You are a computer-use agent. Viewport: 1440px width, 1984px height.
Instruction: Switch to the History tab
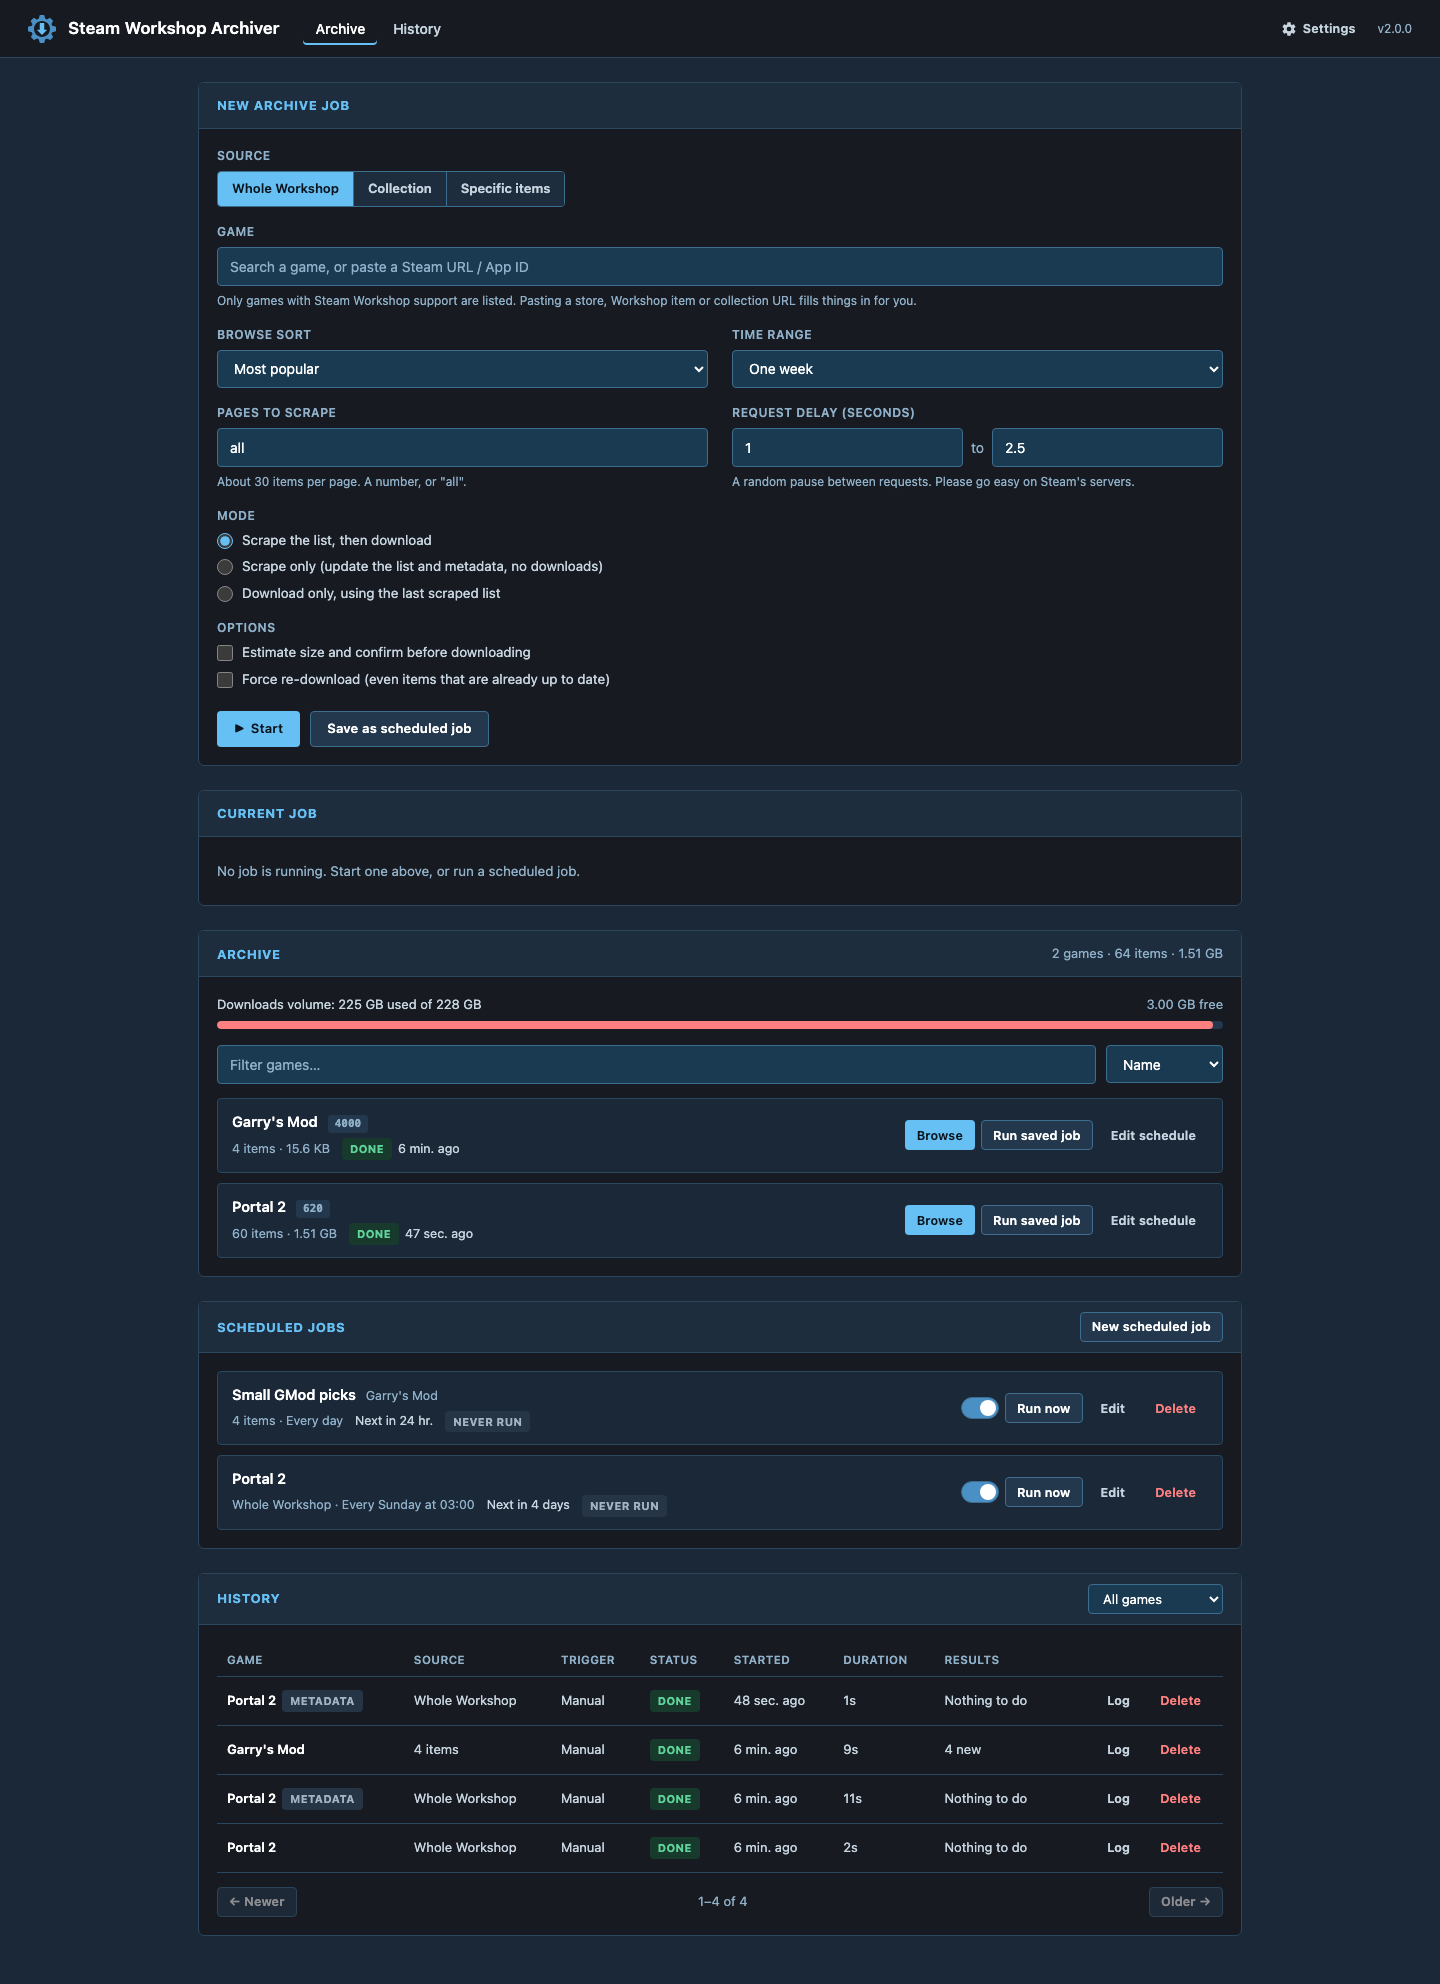pyautogui.click(x=417, y=29)
